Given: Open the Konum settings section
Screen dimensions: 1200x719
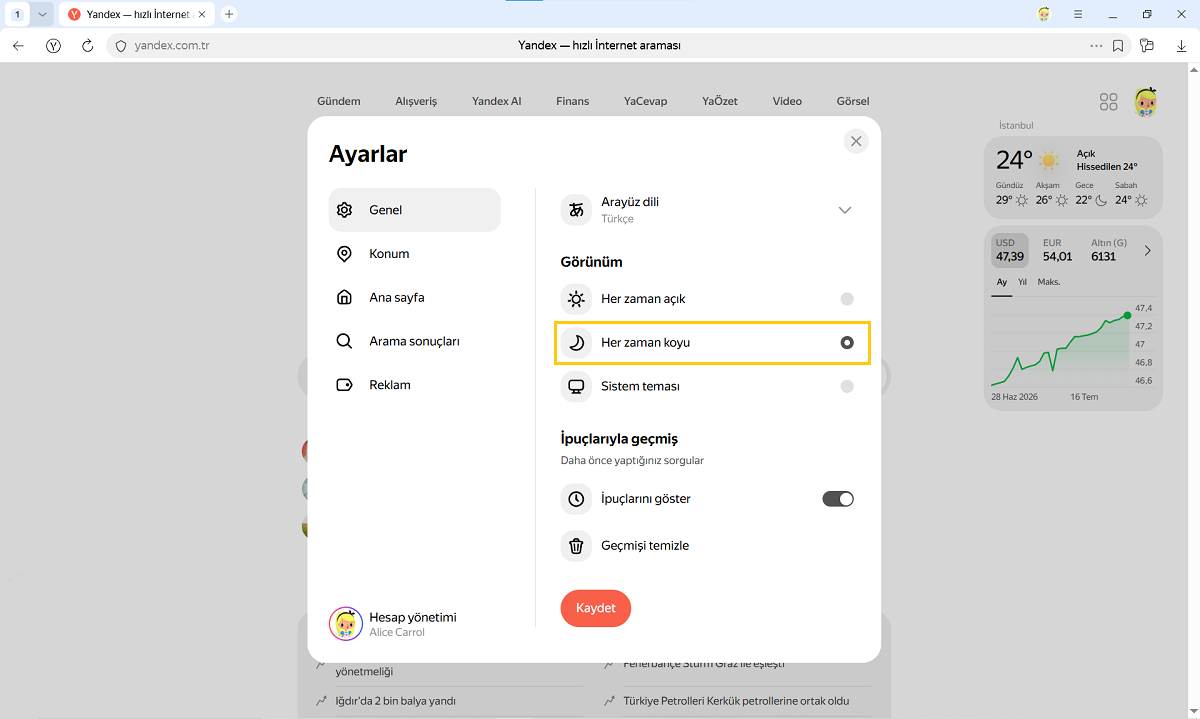Looking at the screenshot, I should pos(414,254).
